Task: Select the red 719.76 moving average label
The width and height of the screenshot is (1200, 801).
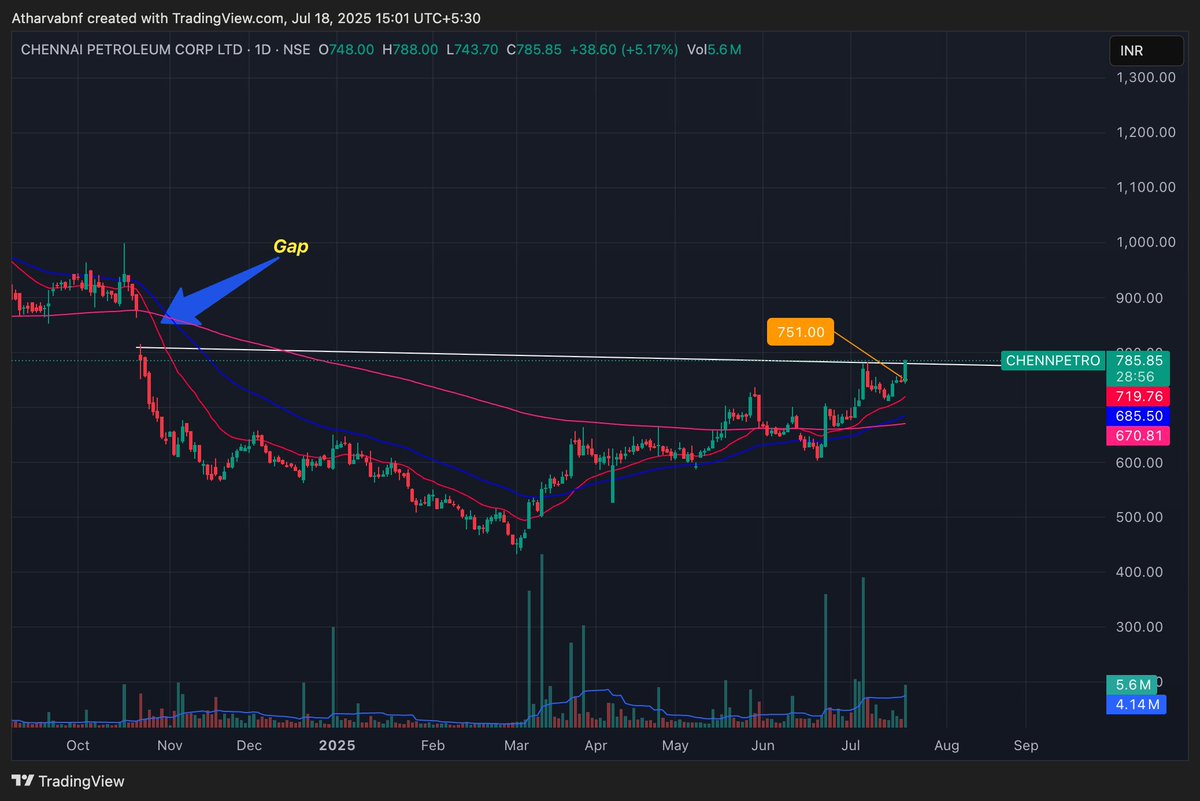Action: tap(1140, 398)
